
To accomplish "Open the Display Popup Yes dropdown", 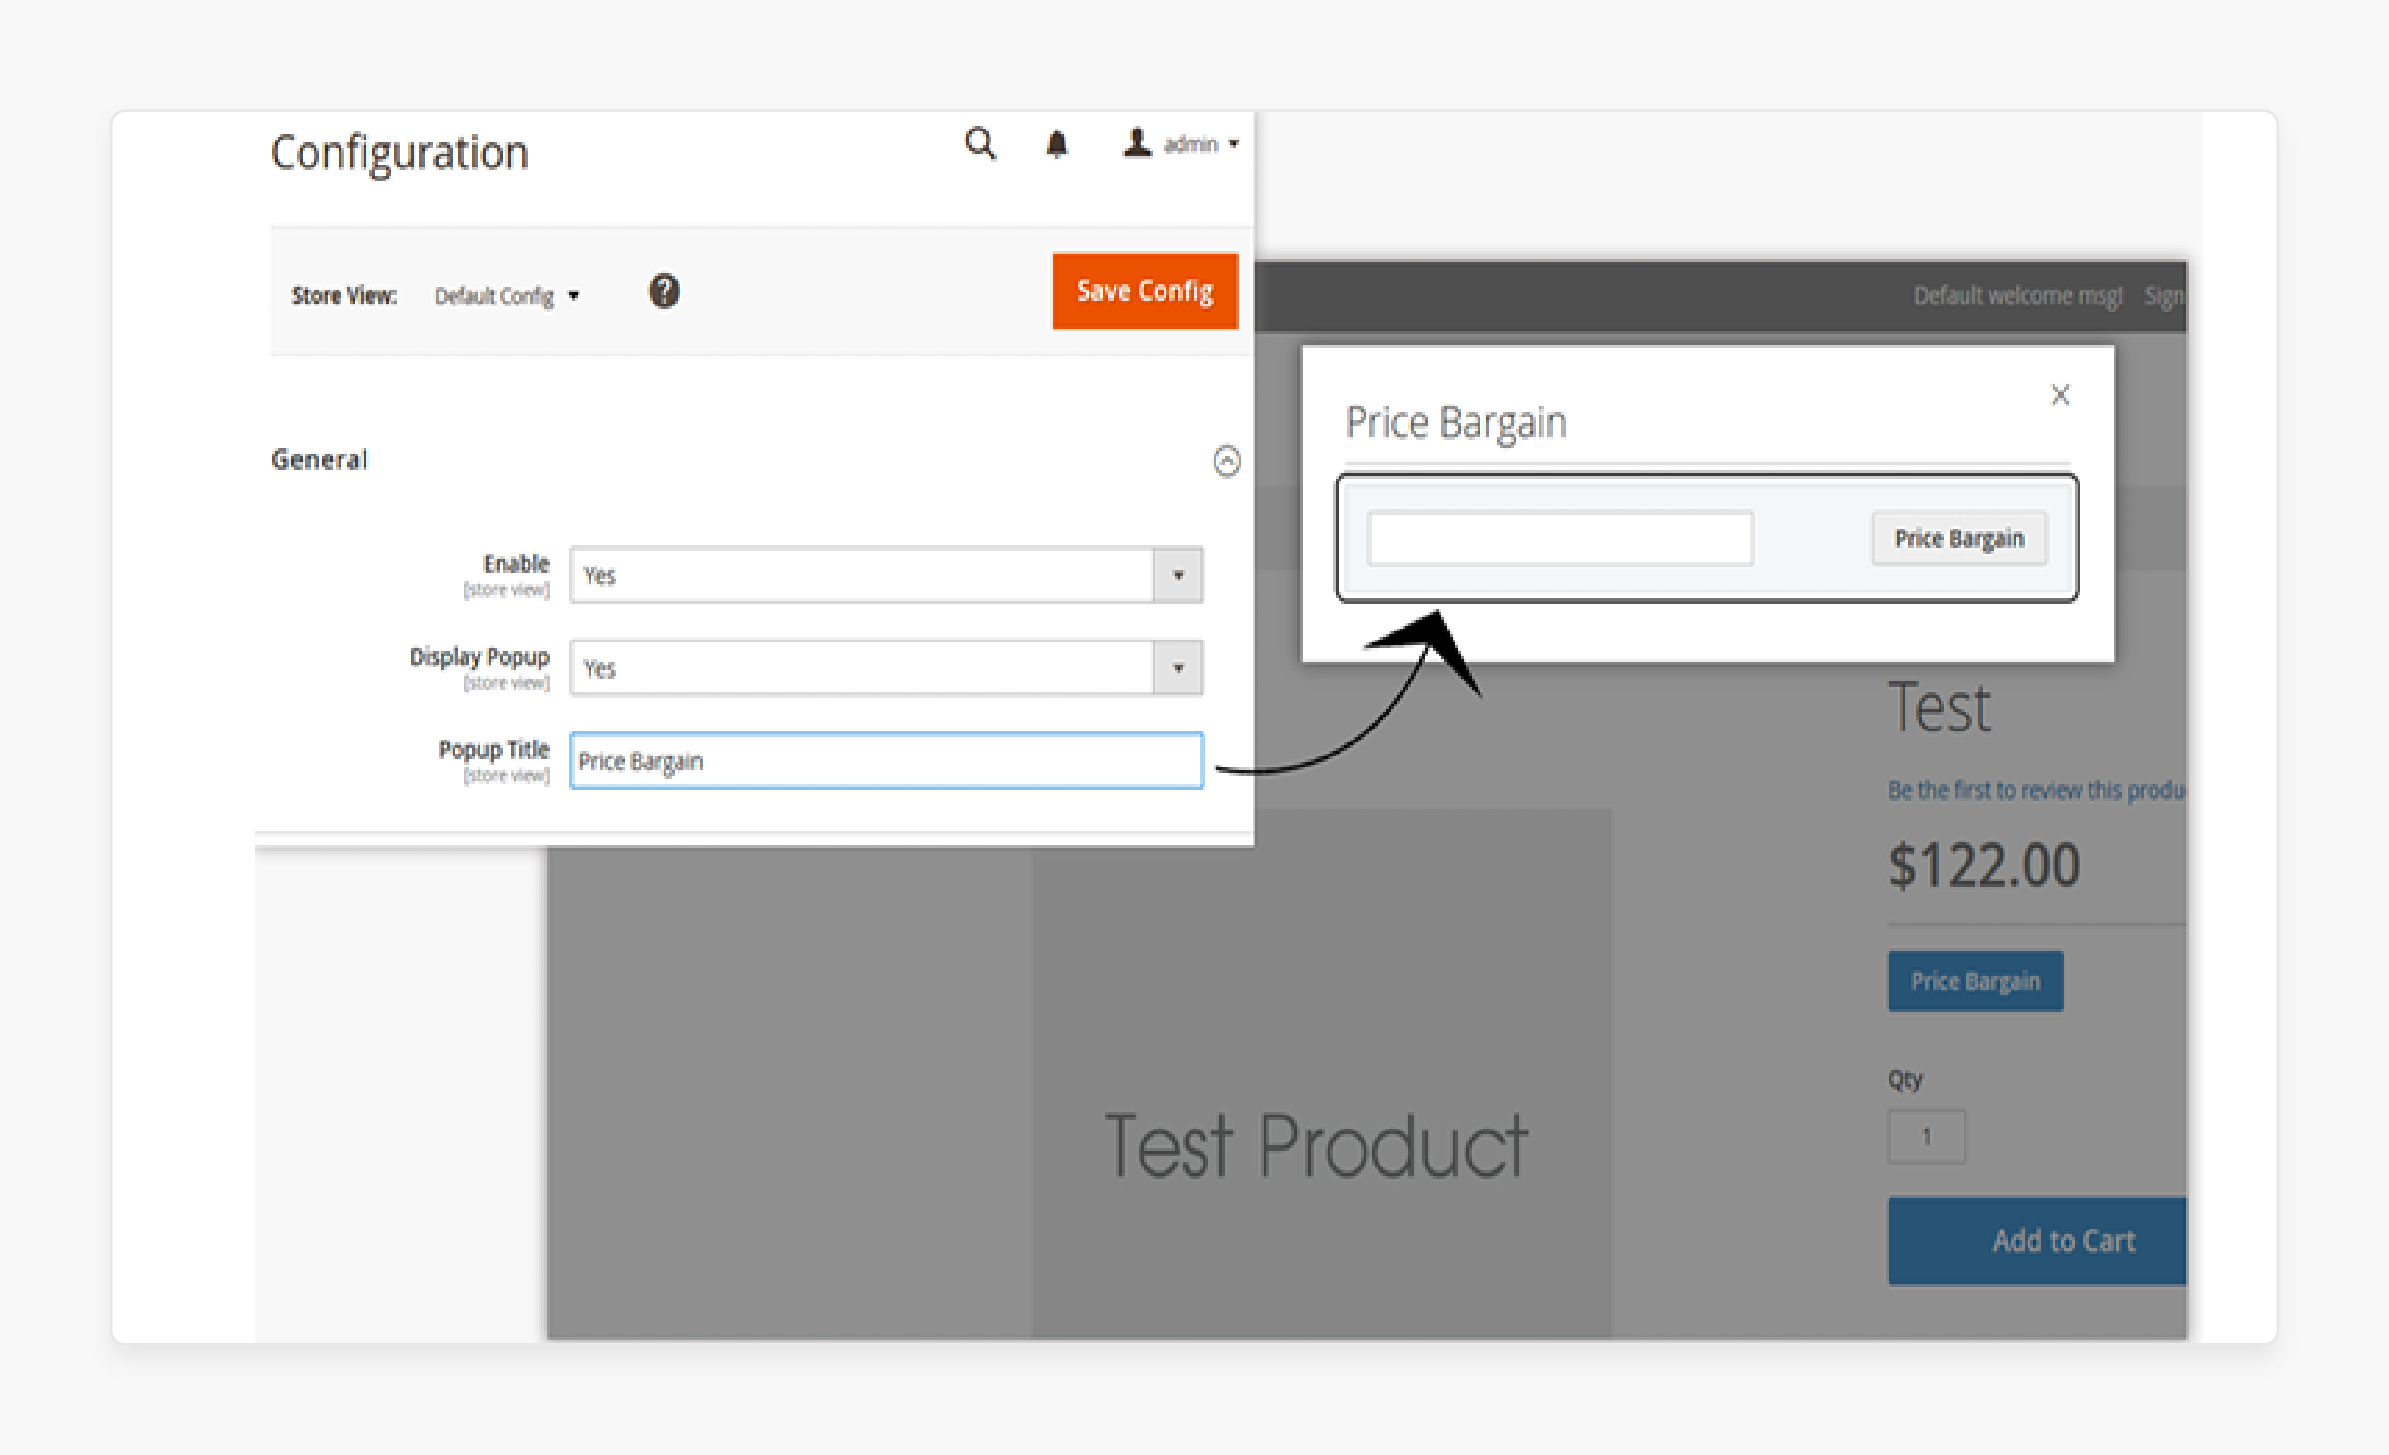I will click(x=886, y=668).
